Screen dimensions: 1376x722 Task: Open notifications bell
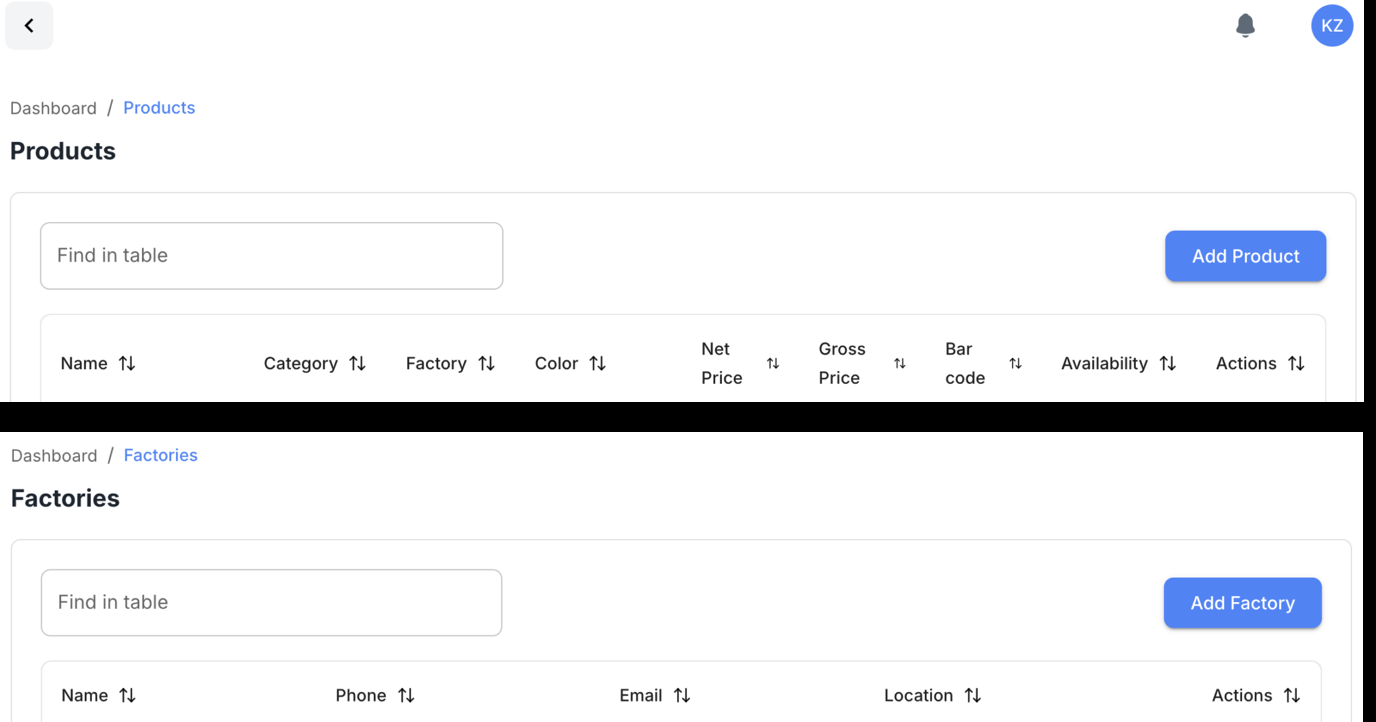(x=1245, y=25)
